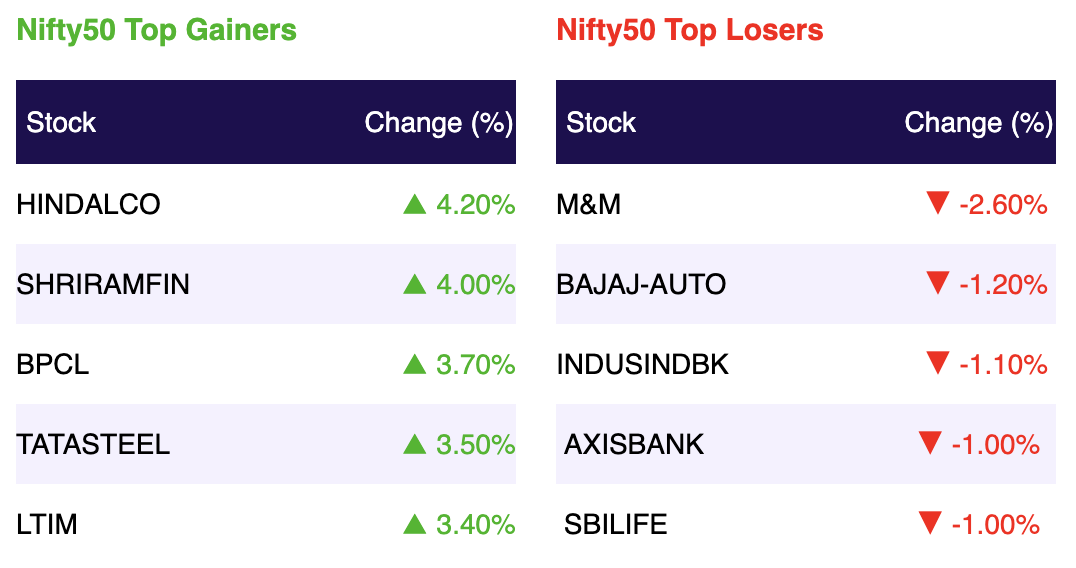Click the green triangle next to LTIM
The image size is (1076, 568).
(414, 525)
